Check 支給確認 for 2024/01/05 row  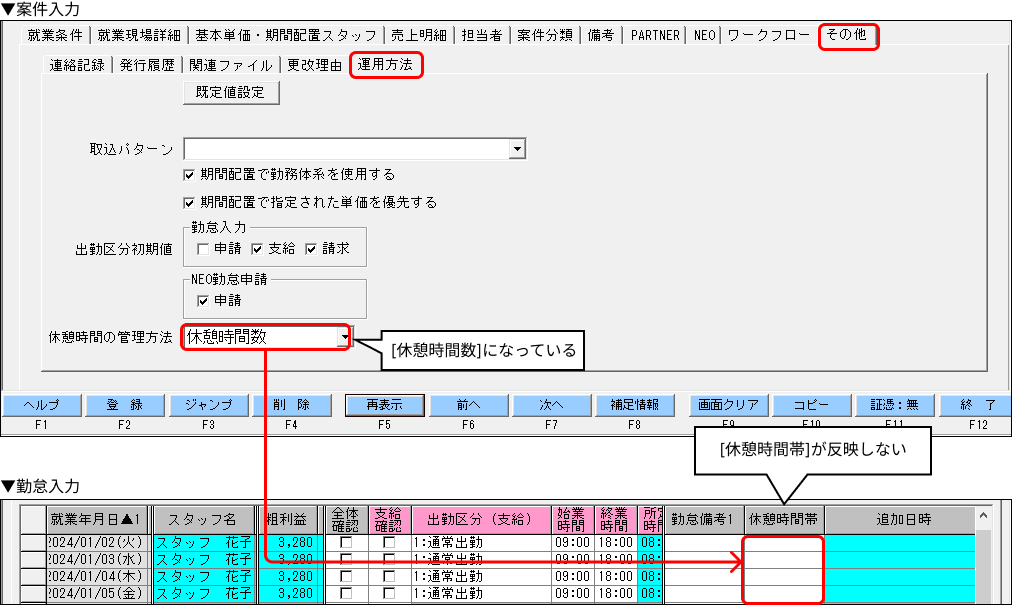(389, 593)
